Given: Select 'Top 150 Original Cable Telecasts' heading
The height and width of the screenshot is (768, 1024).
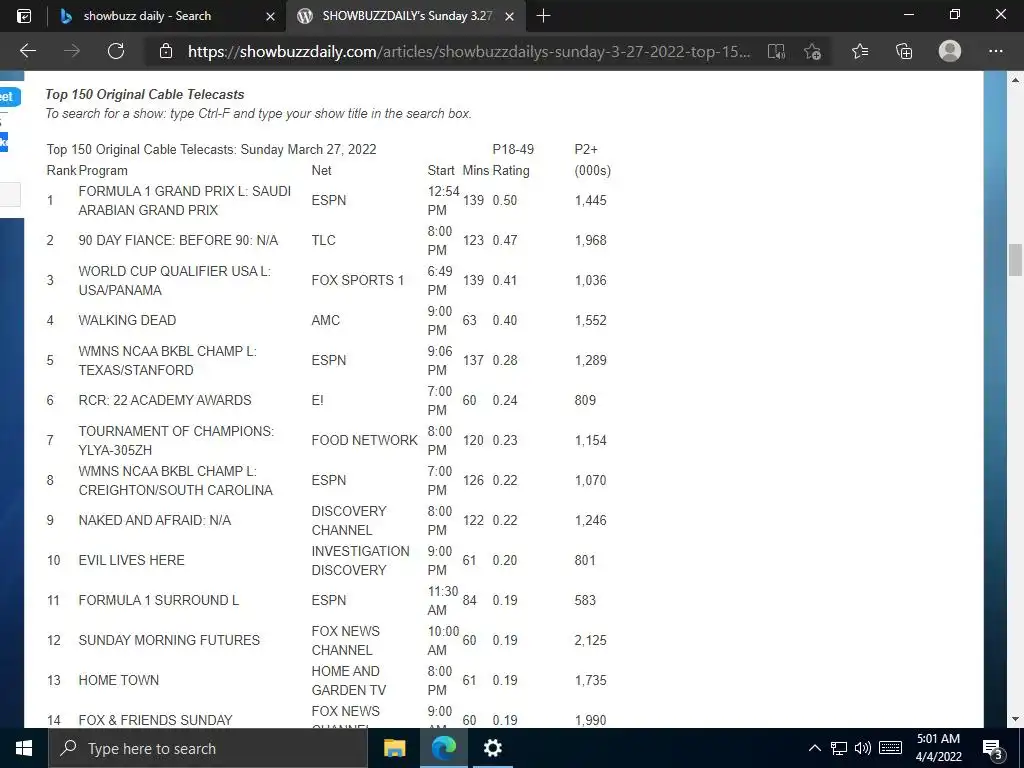Looking at the screenshot, I should [x=144, y=94].
